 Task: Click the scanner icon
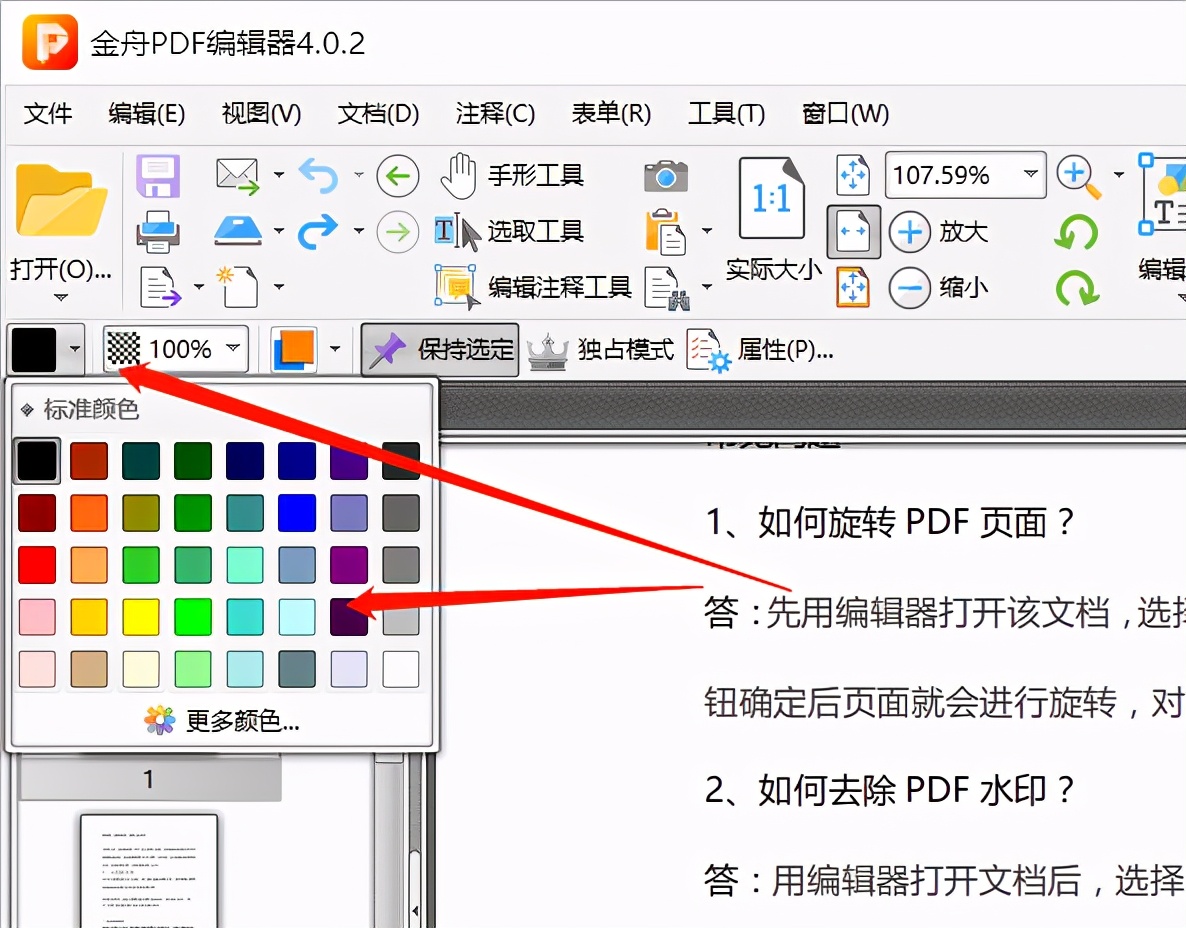238,231
